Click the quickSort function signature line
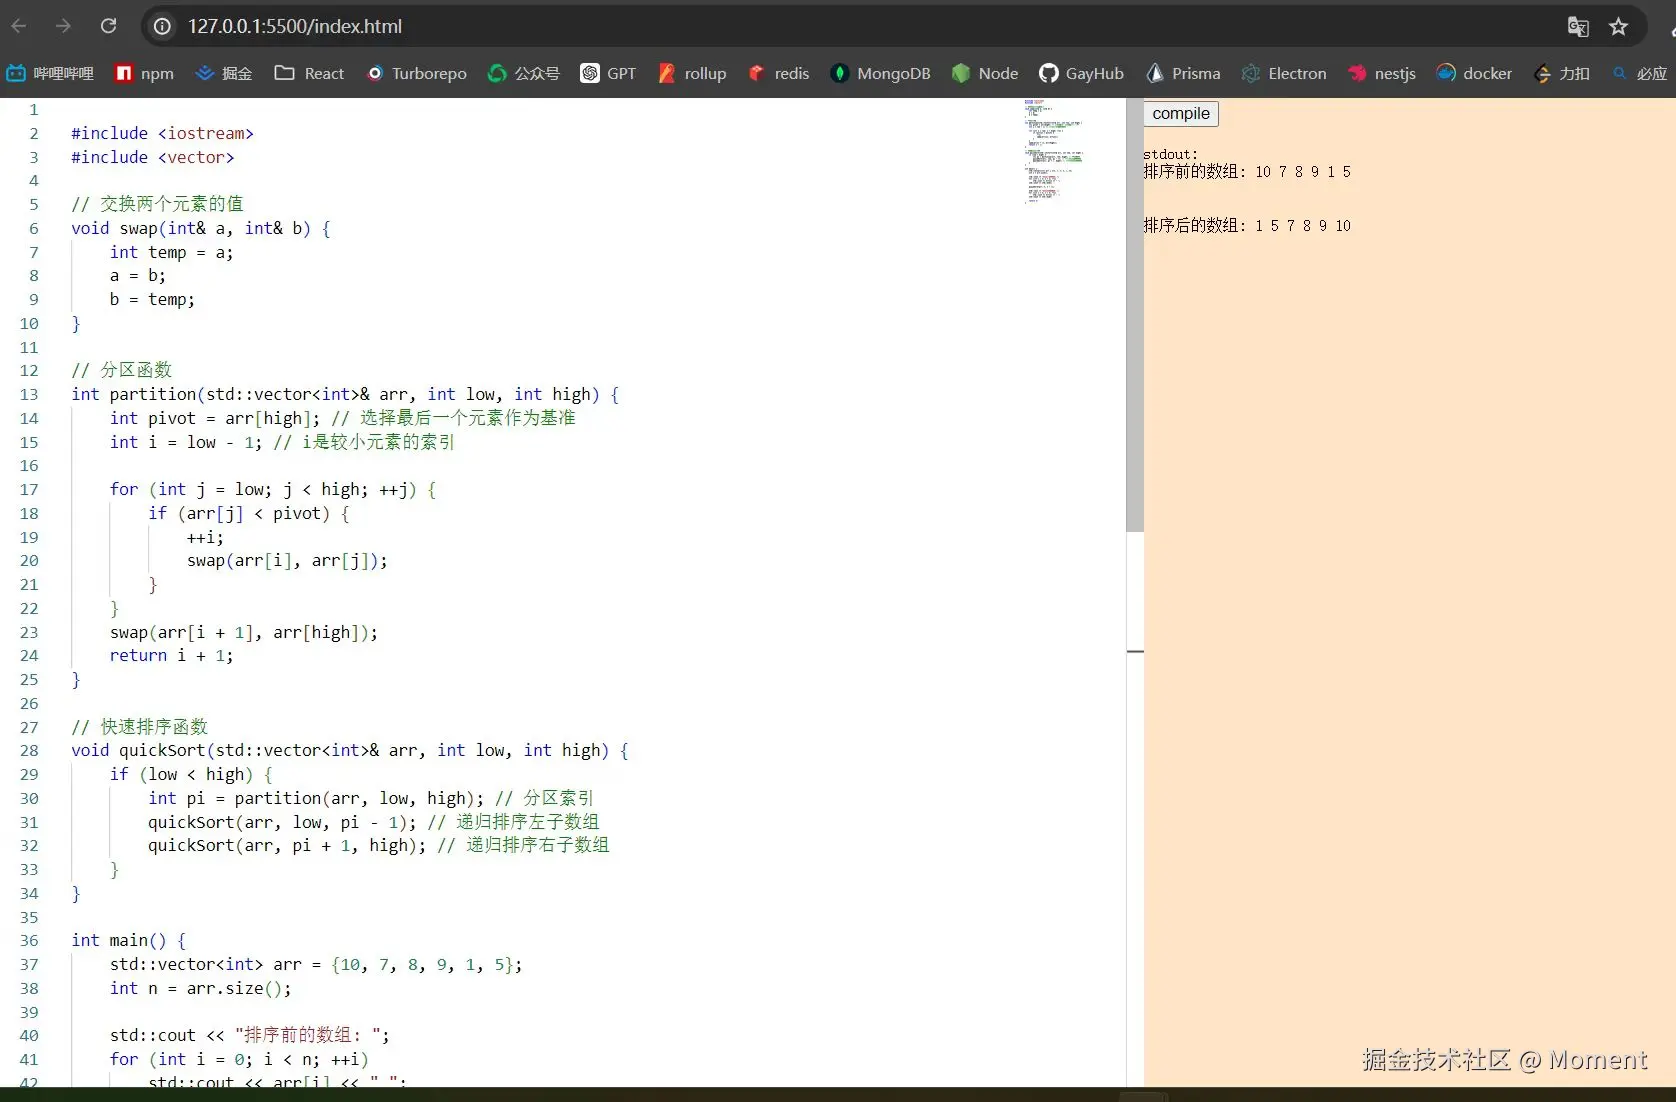1676x1102 pixels. [x=350, y=750]
